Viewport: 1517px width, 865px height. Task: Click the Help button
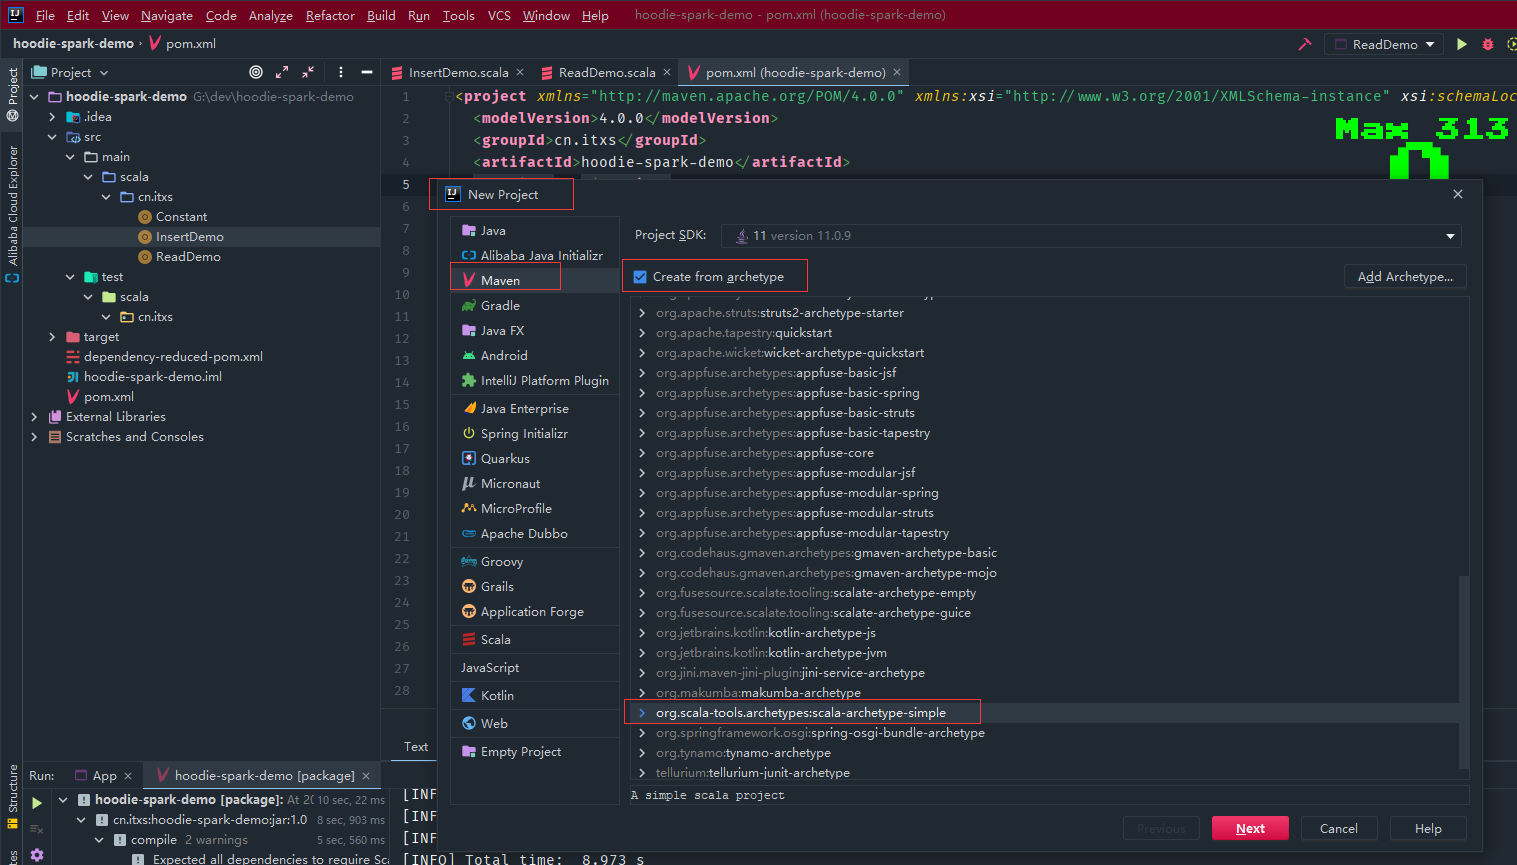point(1428,828)
